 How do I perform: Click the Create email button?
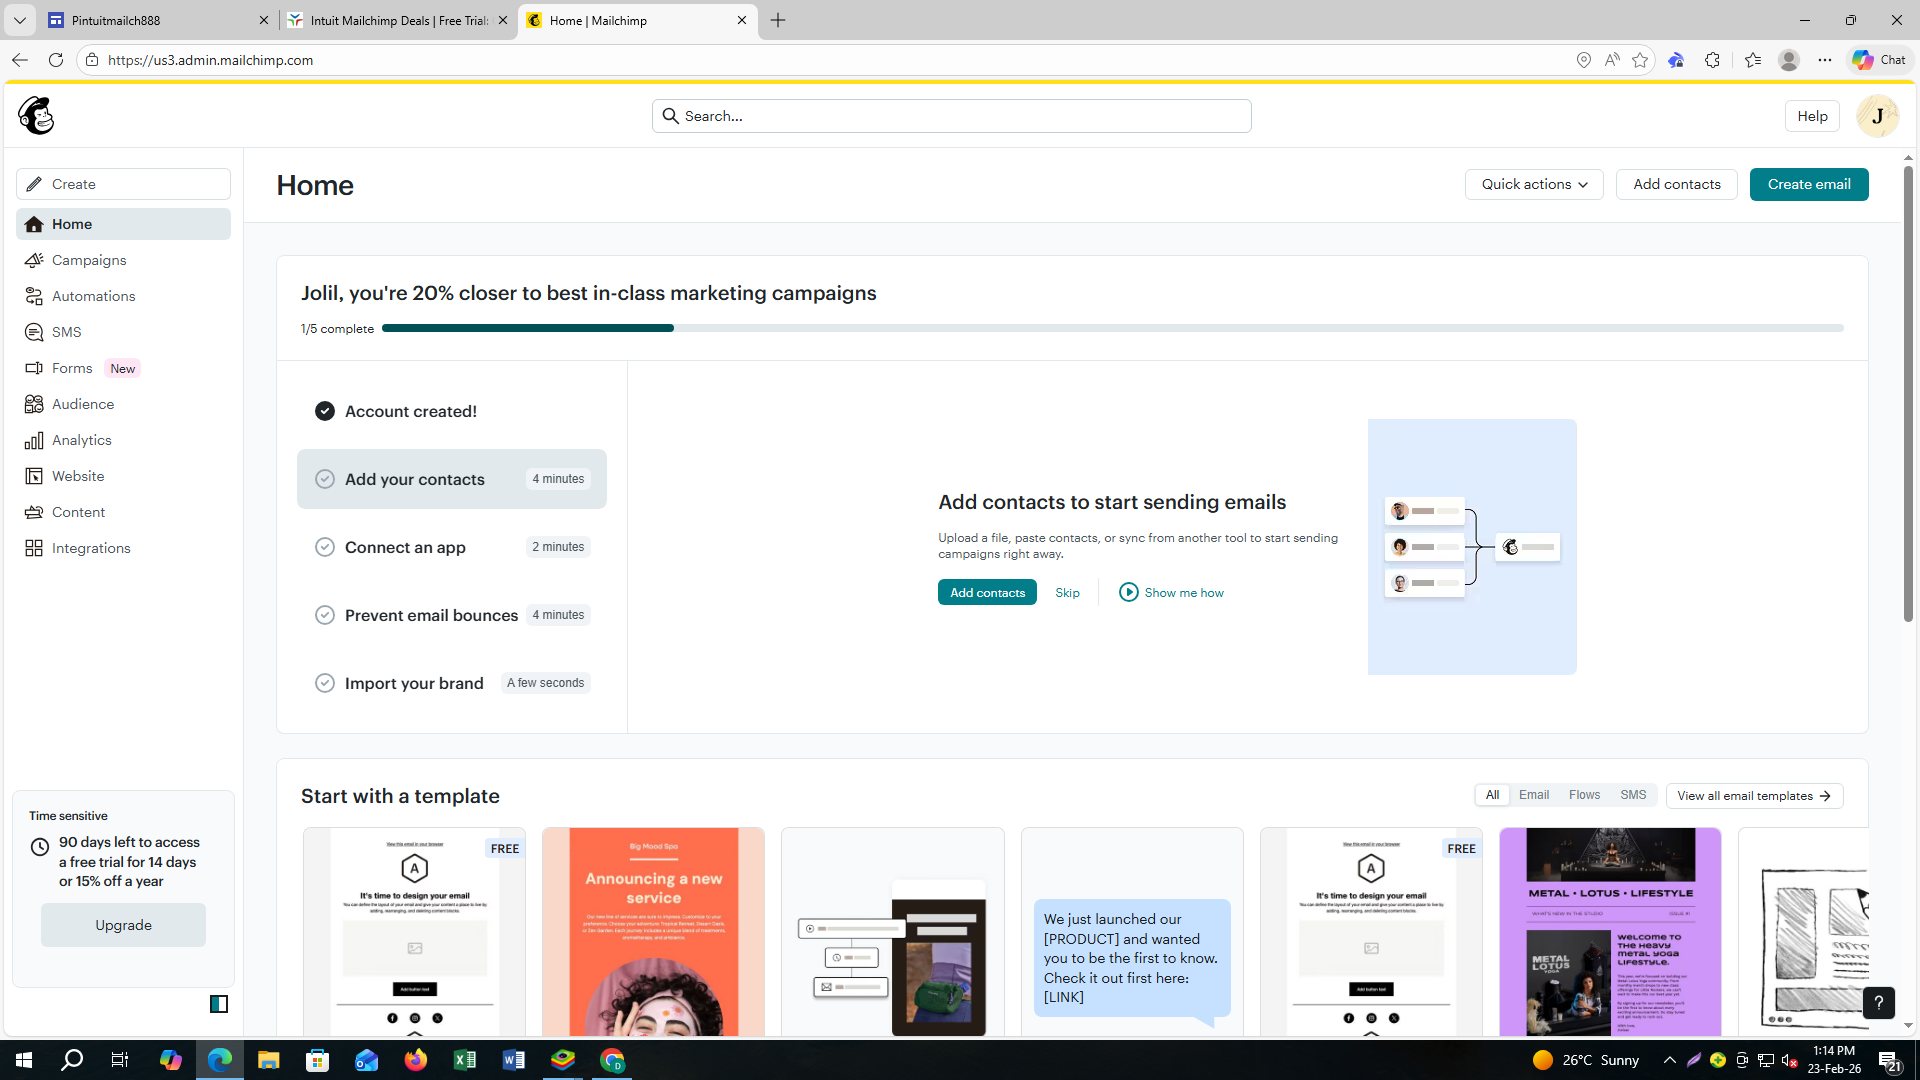coord(1809,184)
